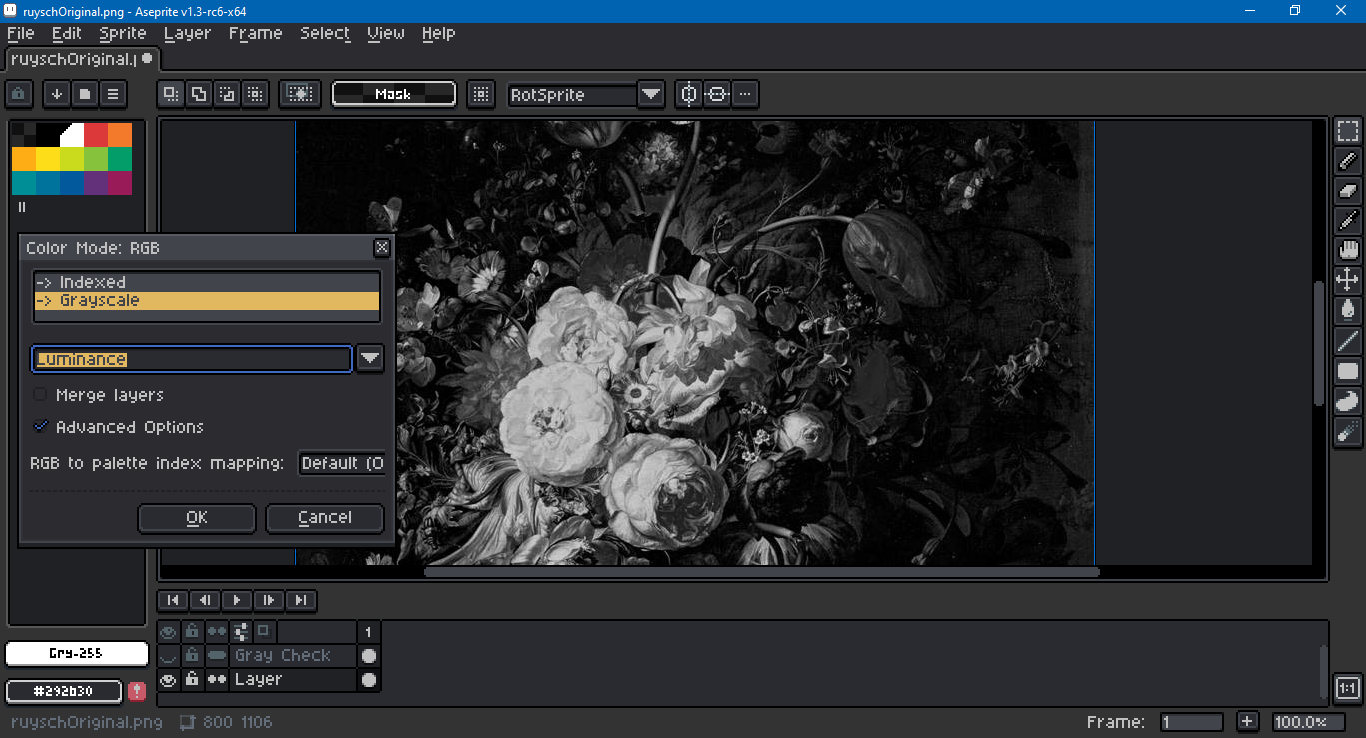Click the 100.0% zoom field
The height and width of the screenshot is (738, 1366).
tap(1308, 722)
